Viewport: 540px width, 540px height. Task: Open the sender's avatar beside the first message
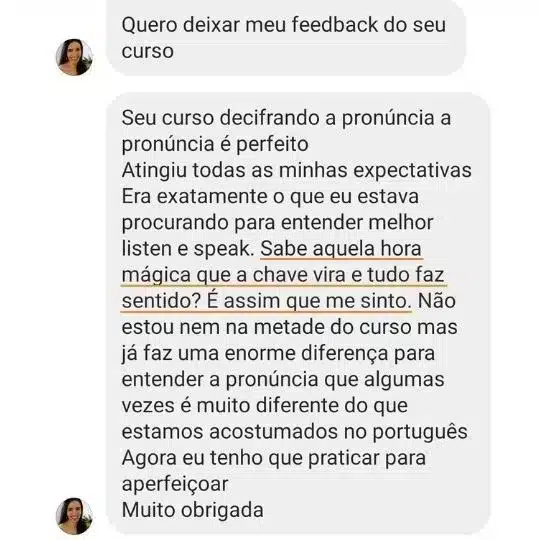tap(74, 57)
